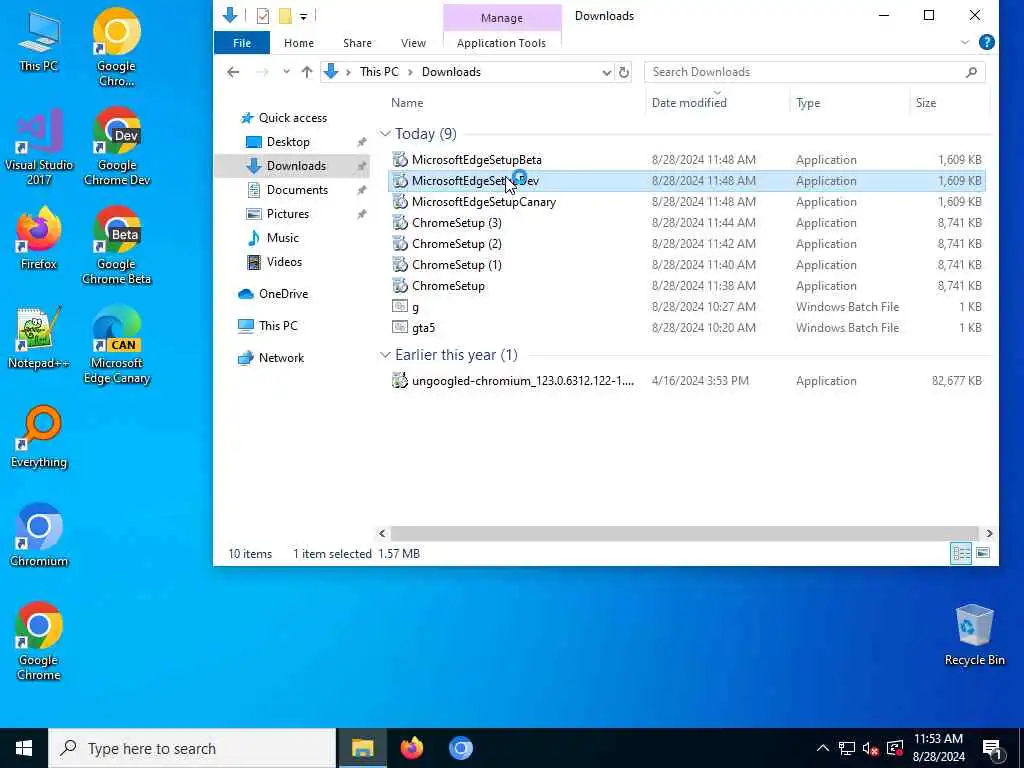Image resolution: width=1024 pixels, height=768 pixels.
Task: Collapse the Earlier this year group
Action: [385, 355]
